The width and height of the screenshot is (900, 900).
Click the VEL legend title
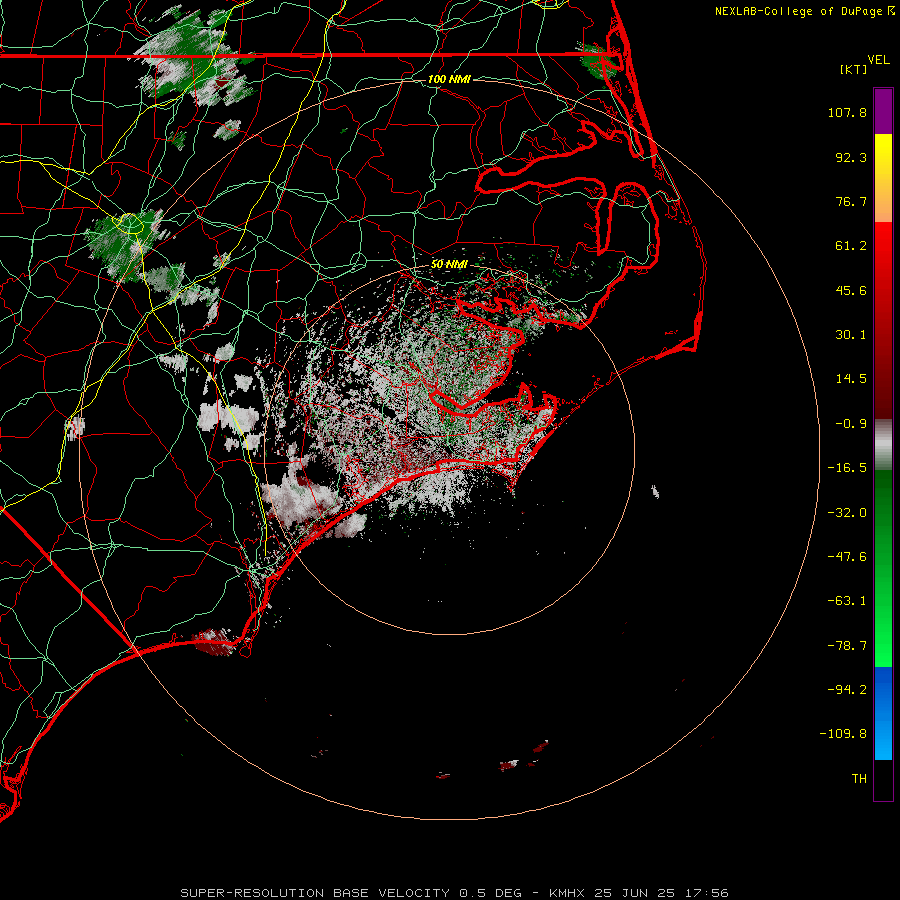click(878, 60)
